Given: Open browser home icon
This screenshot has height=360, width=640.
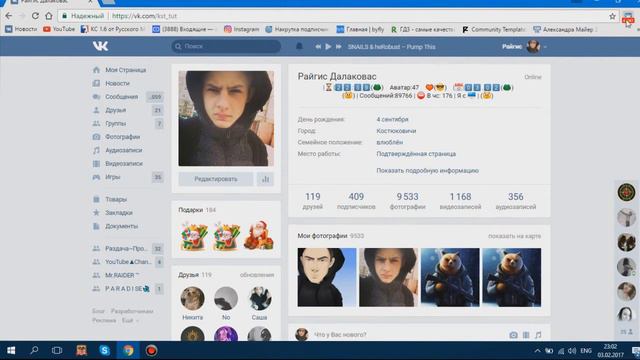Looking at the screenshot, I should 49,16.
